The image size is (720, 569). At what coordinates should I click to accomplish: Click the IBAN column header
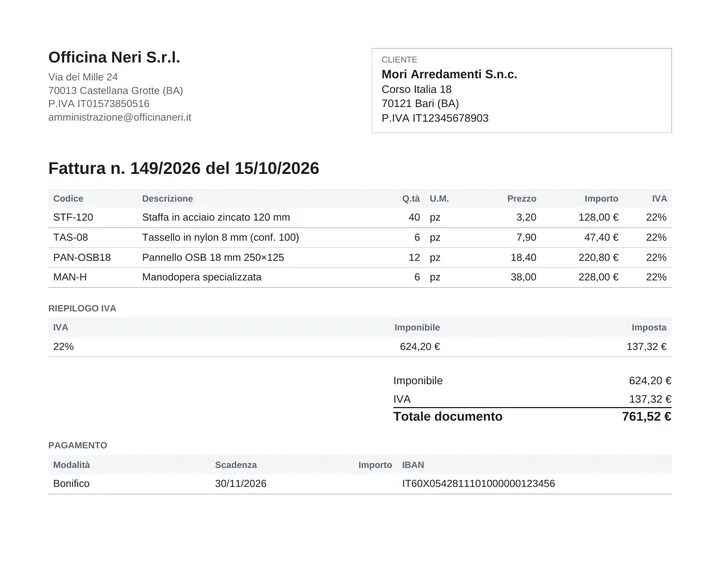click(413, 465)
